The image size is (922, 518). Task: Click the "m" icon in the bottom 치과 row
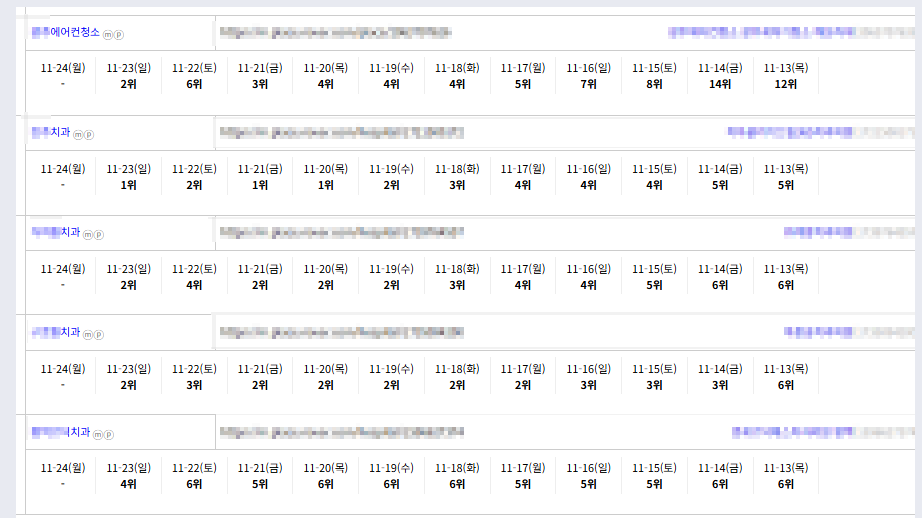pyautogui.click(x=98, y=434)
